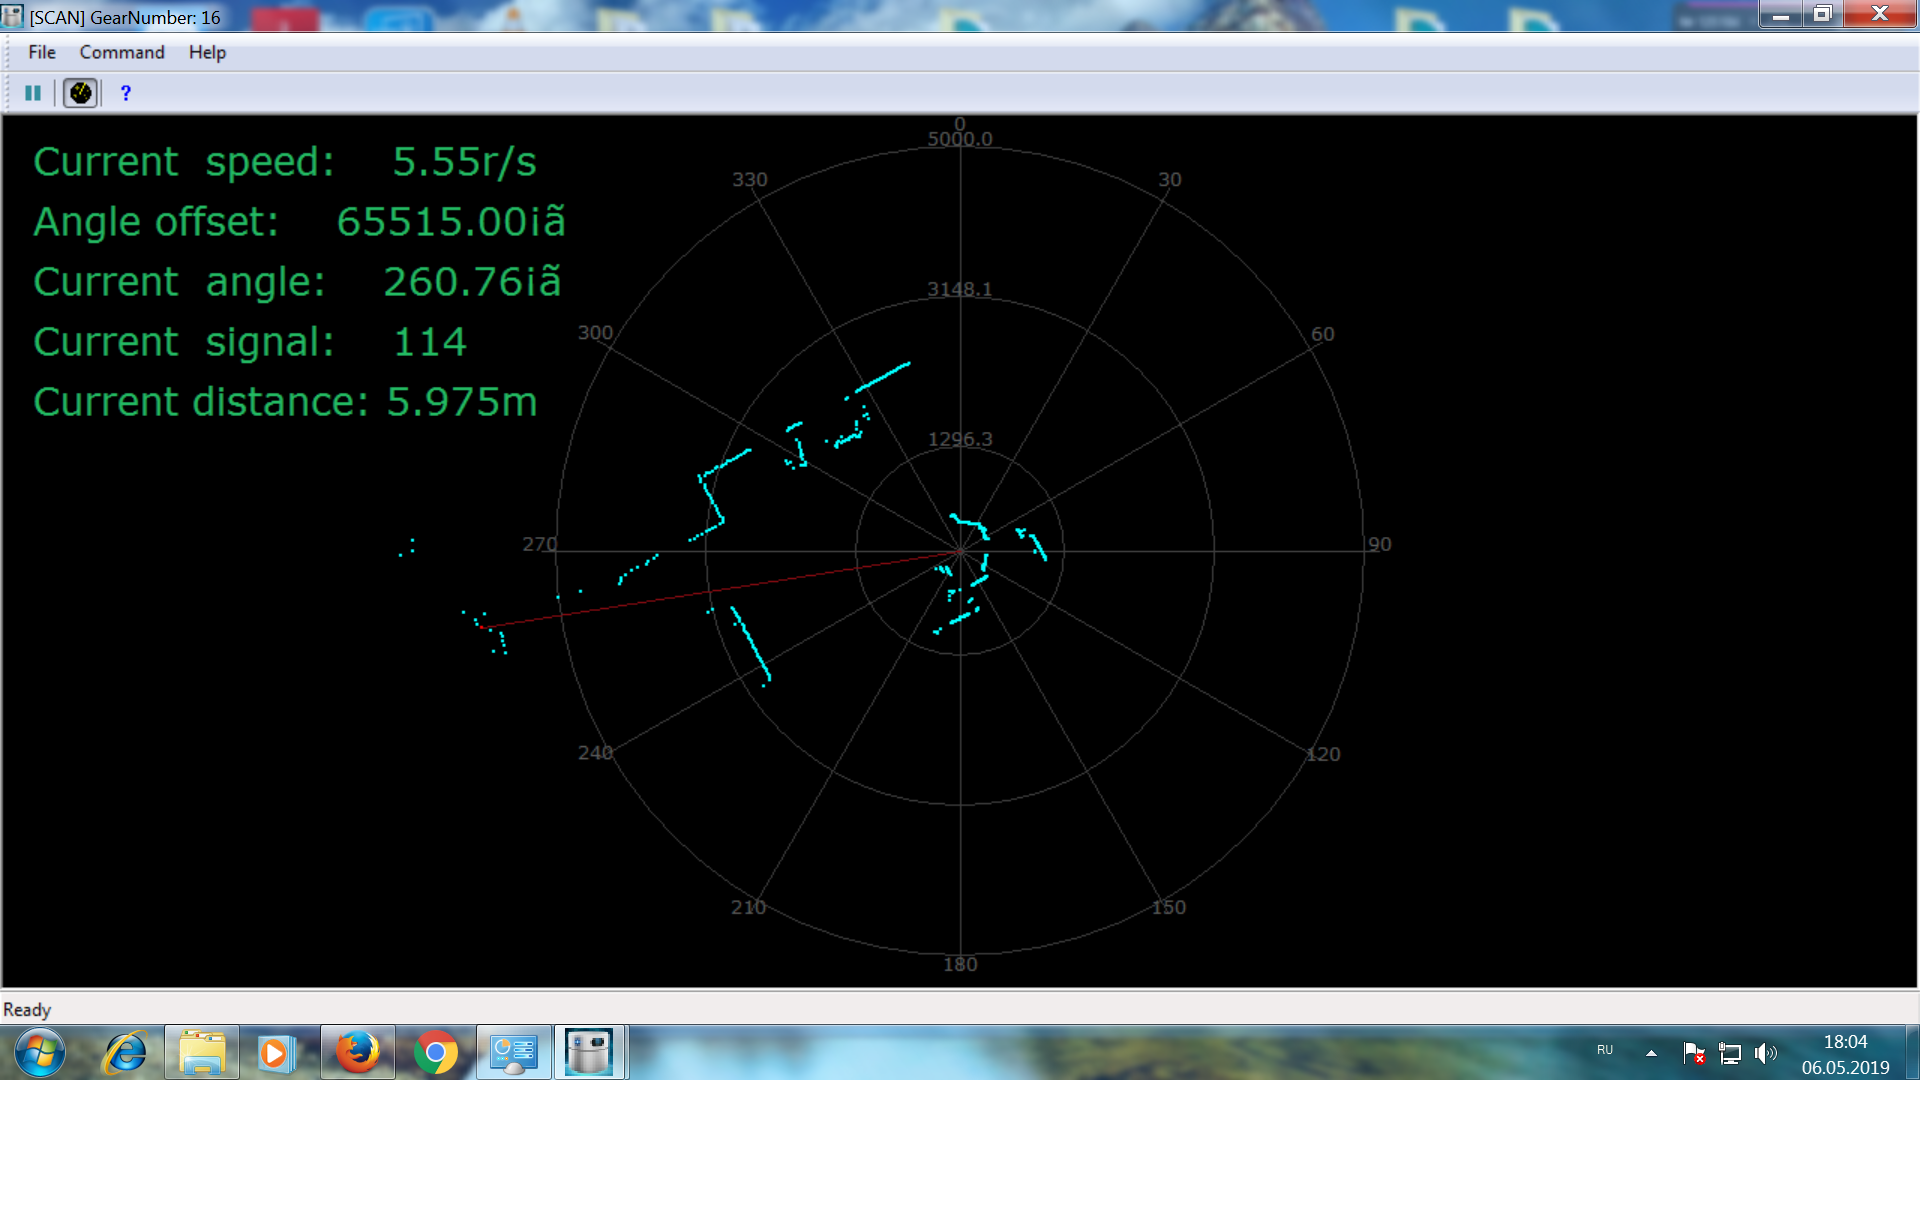Image resolution: width=1920 pixels, height=1210 pixels.
Task: Click the RU language indicator
Action: point(1605,1050)
